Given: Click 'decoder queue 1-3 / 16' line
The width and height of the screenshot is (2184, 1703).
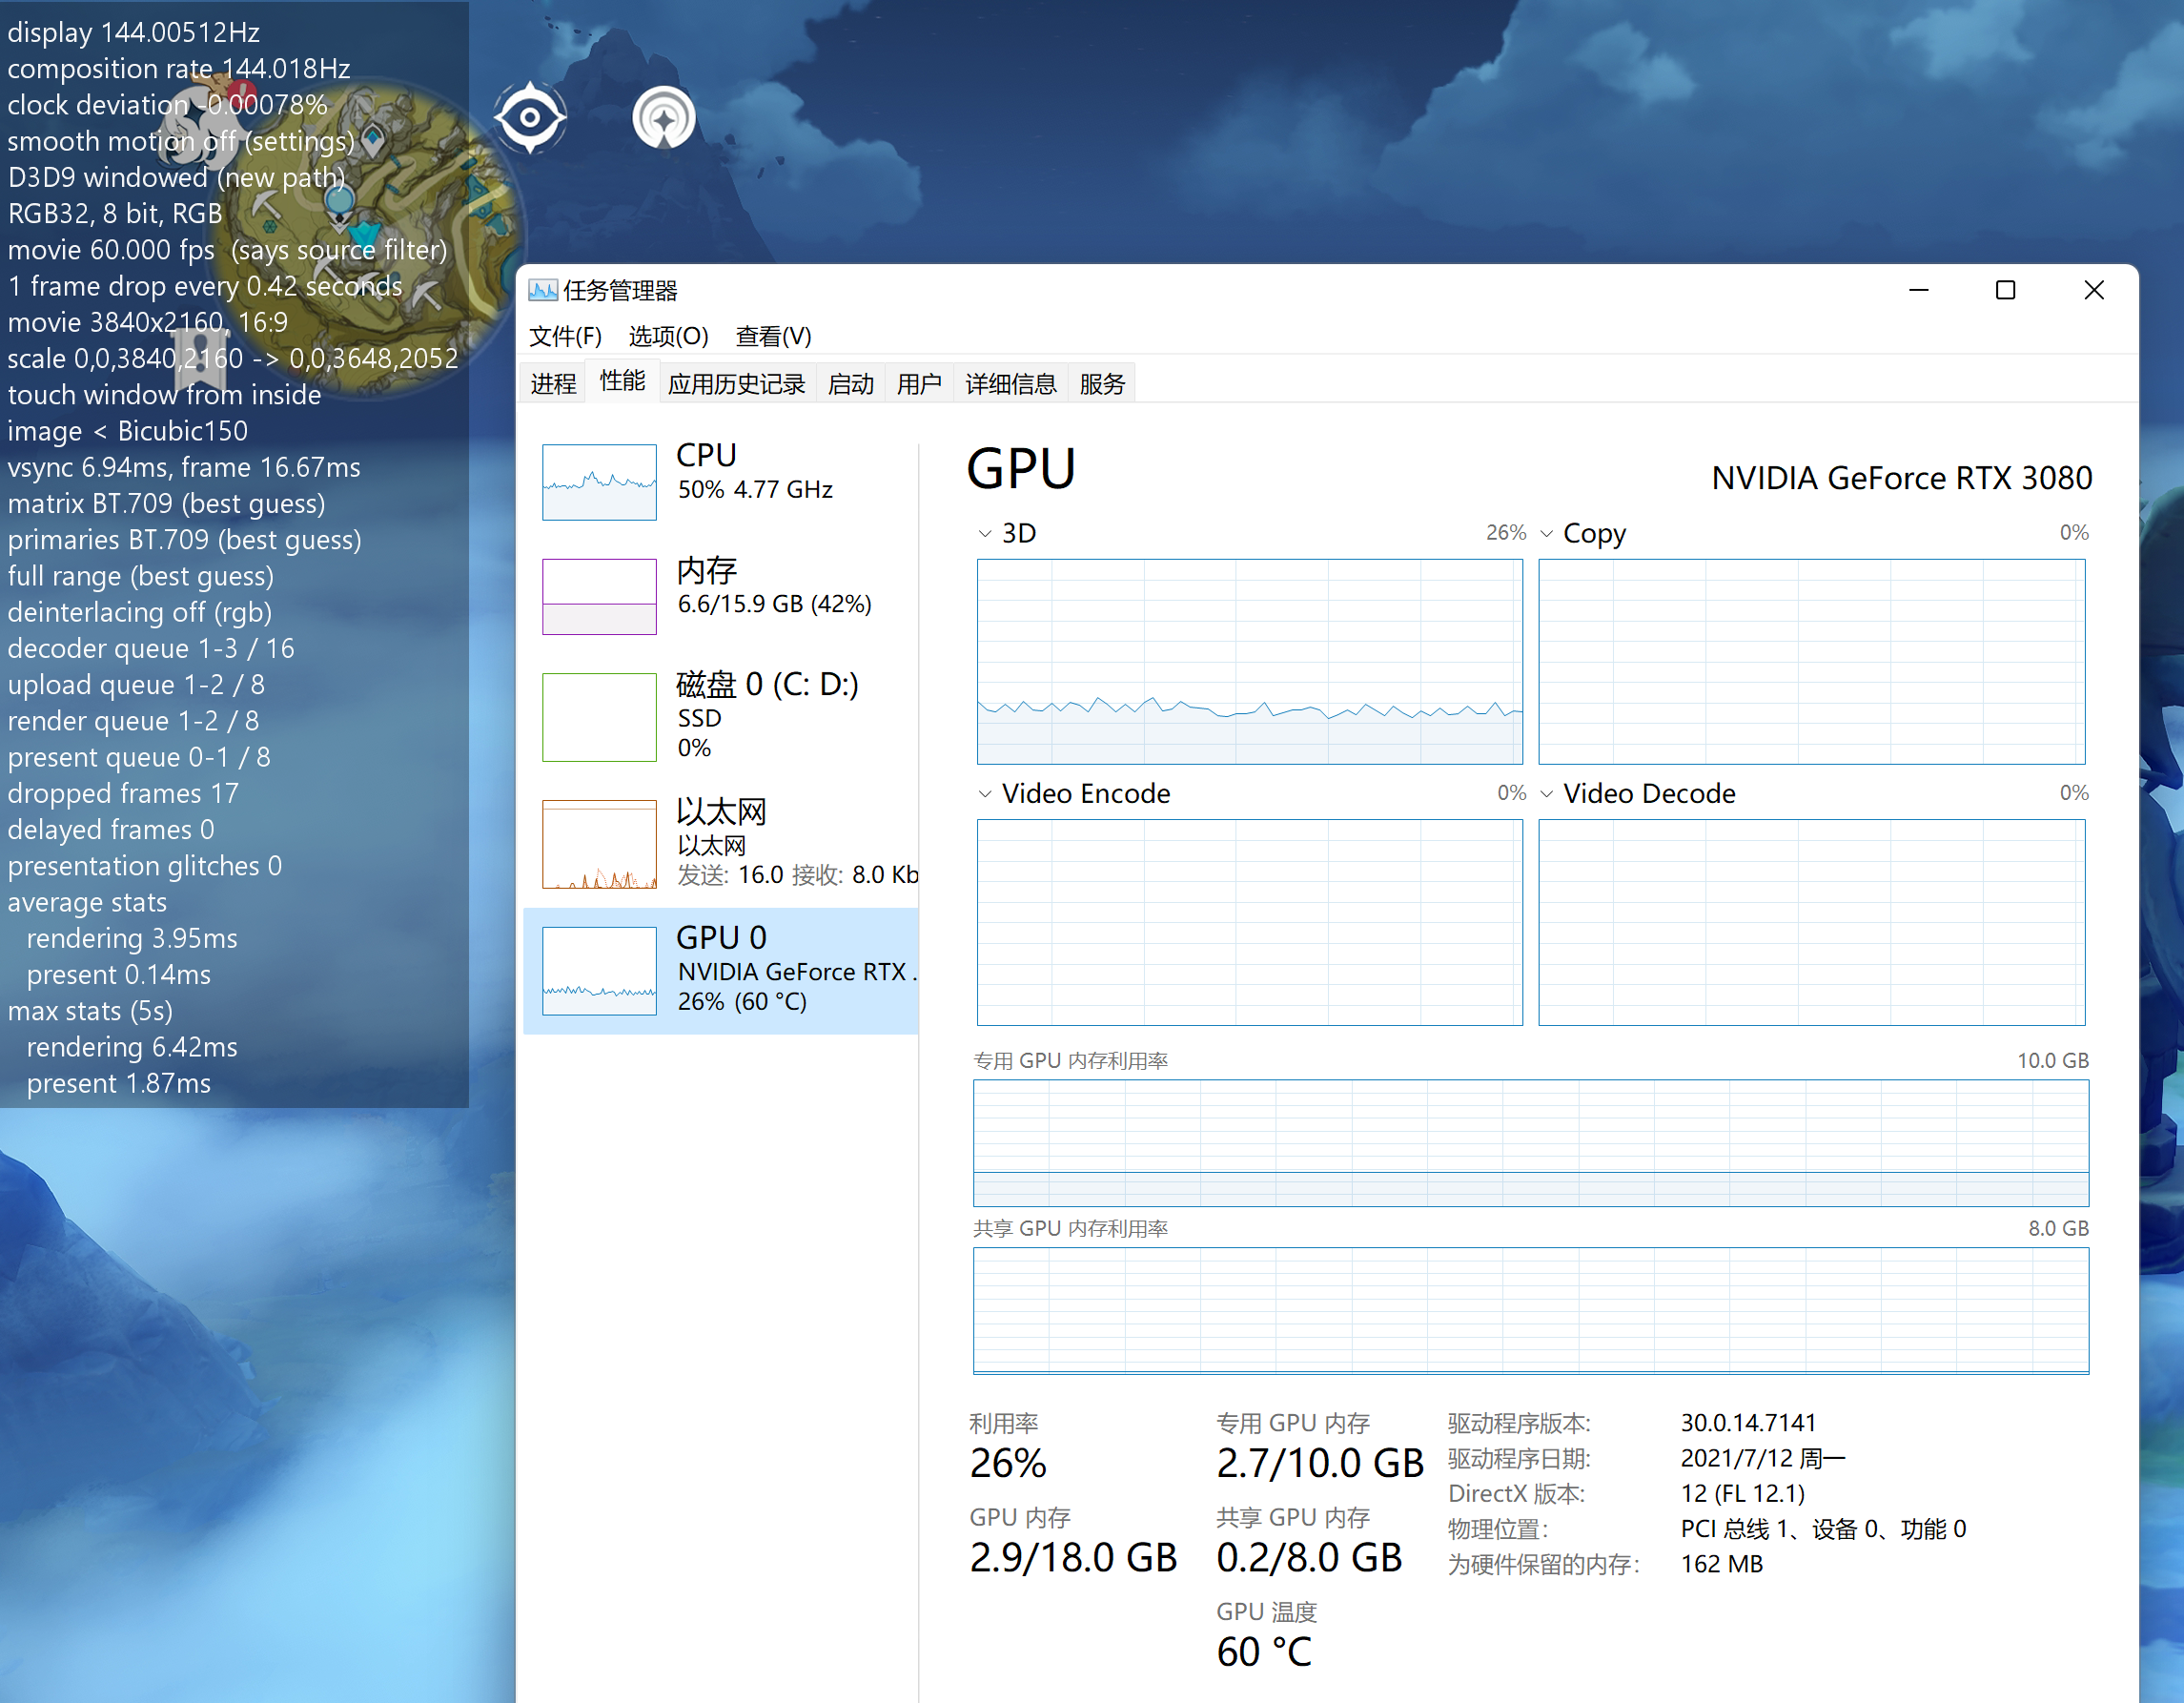Looking at the screenshot, I should pyautogui.click(x=151, y=648).
